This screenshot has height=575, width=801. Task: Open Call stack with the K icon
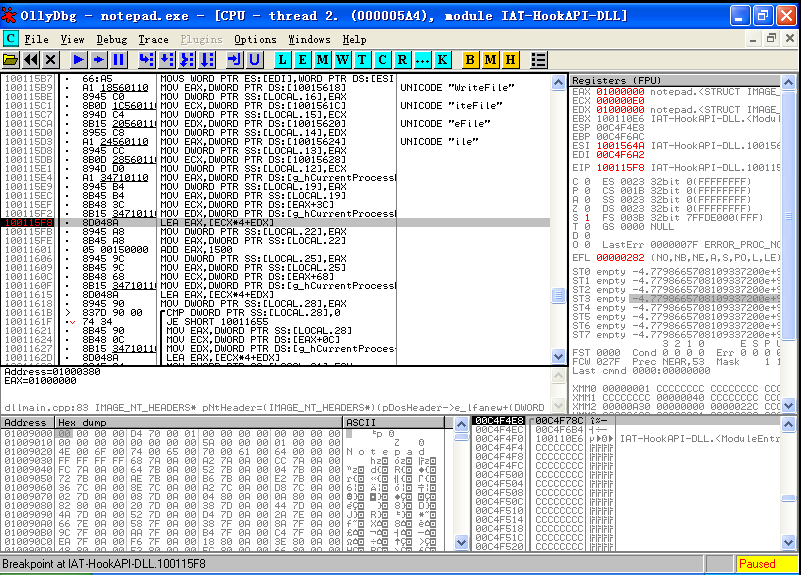tap(442, 60)
